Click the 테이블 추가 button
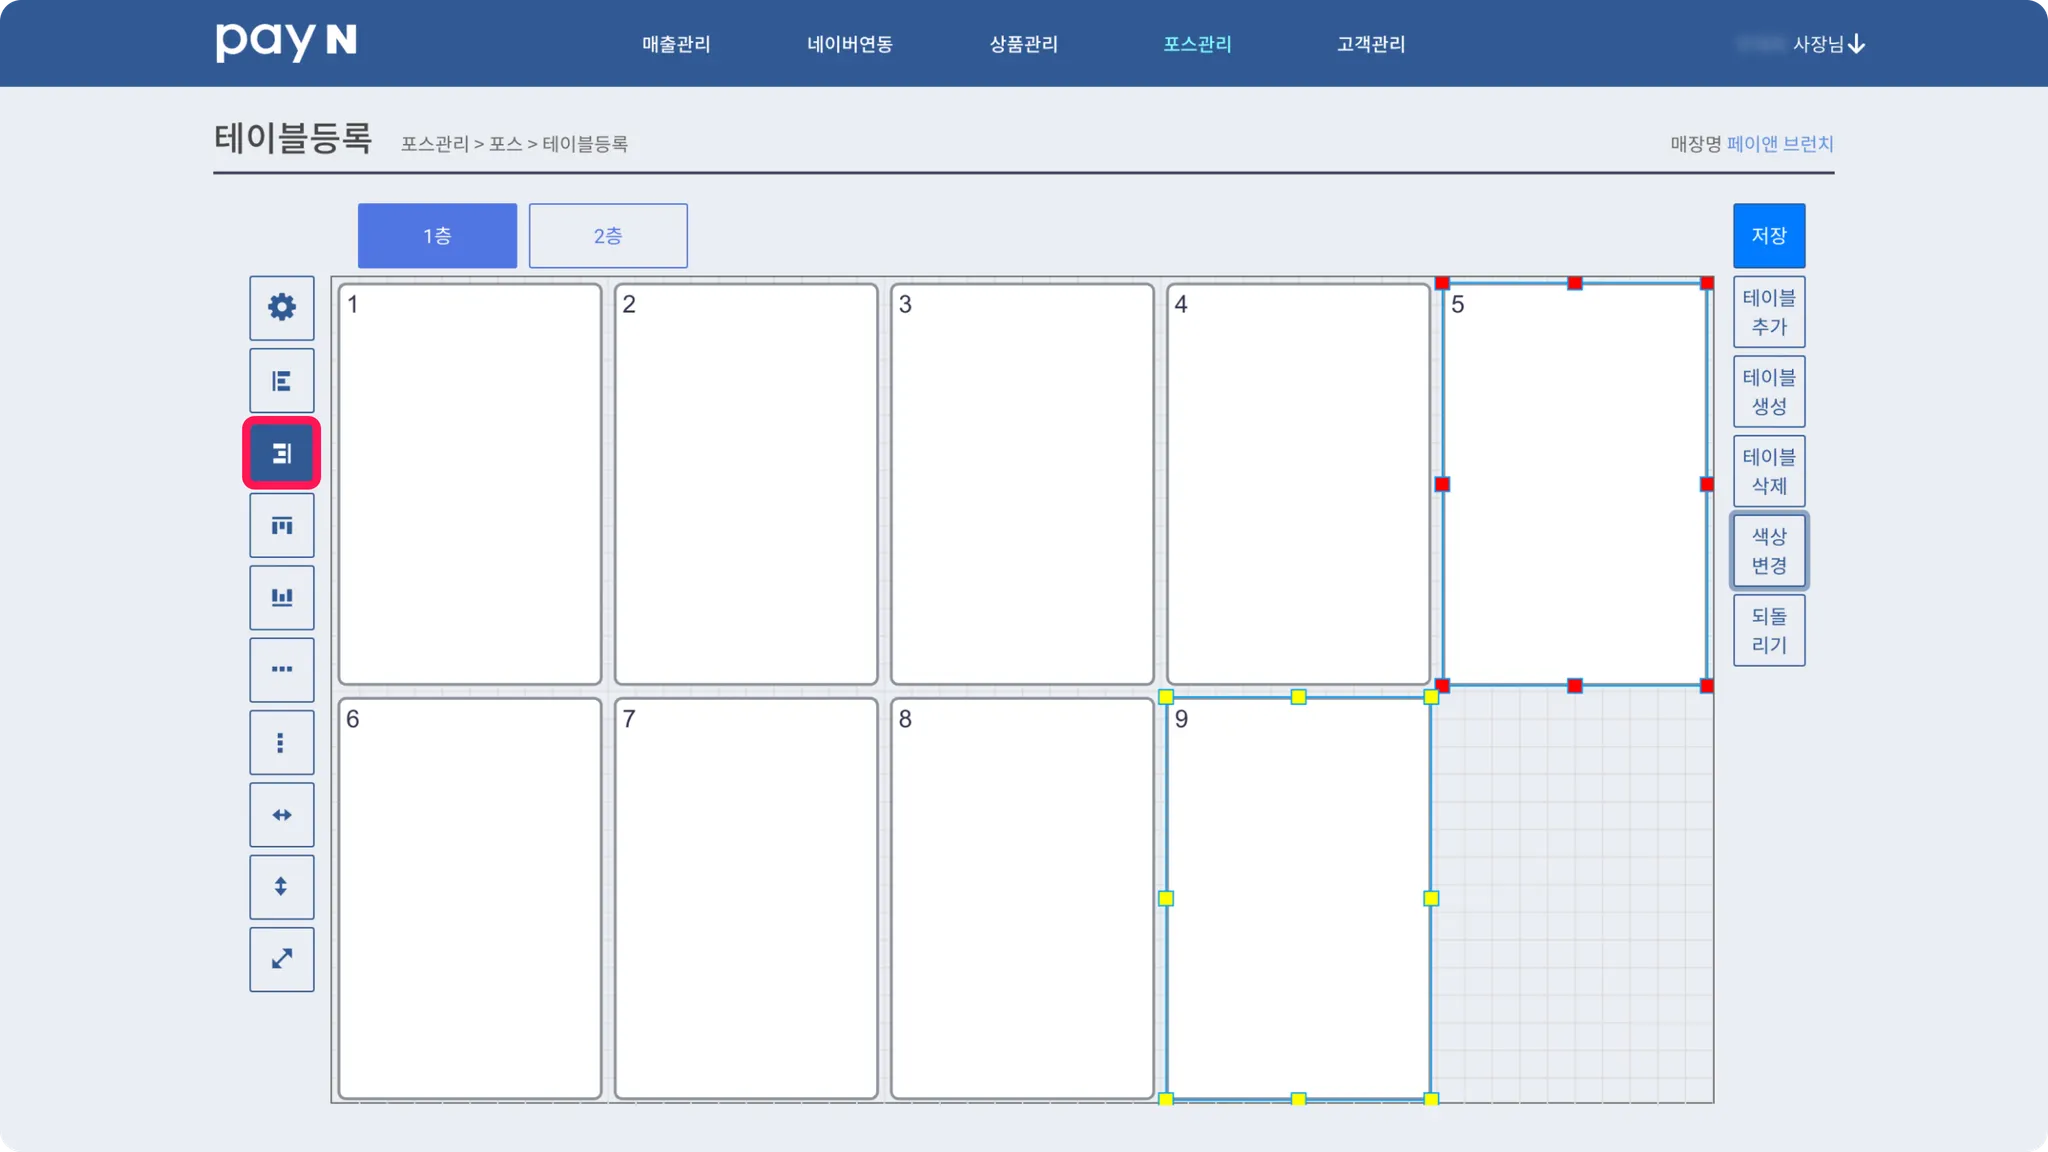The width and height of the screenshot is (2048, 1152). tap(1768, 312)
